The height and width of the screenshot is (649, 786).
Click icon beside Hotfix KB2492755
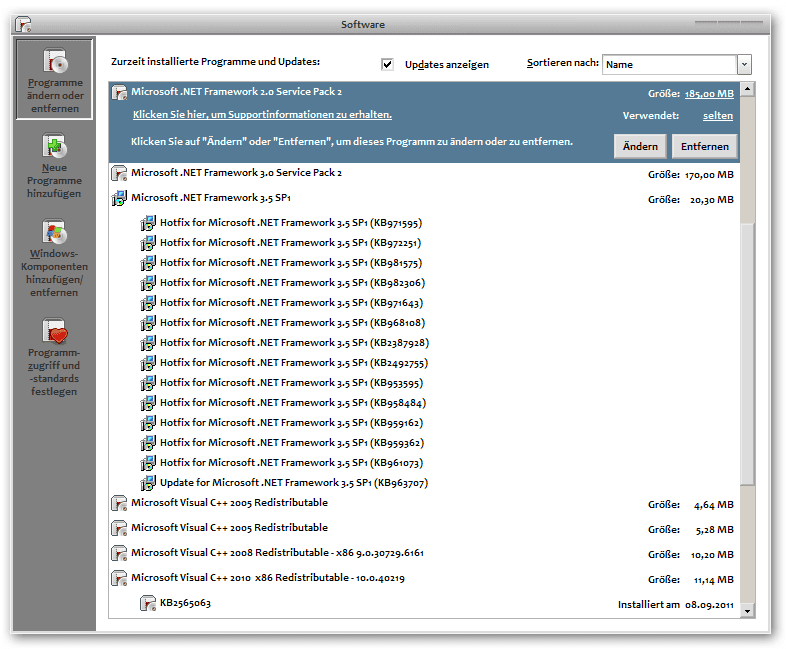click(x=148, y=363)
